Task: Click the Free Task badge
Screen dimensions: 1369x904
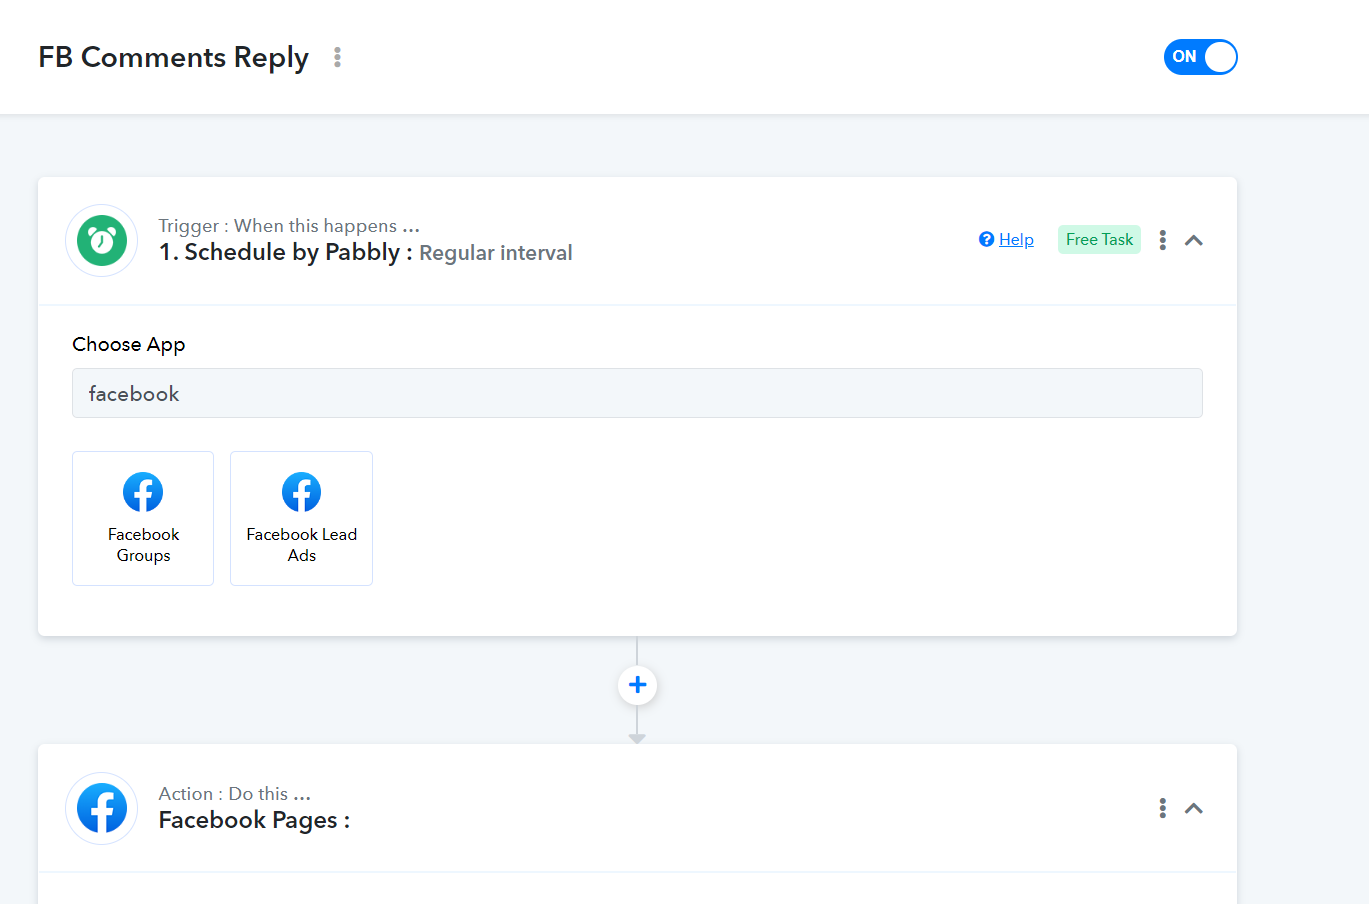Action: point(1099,239)
